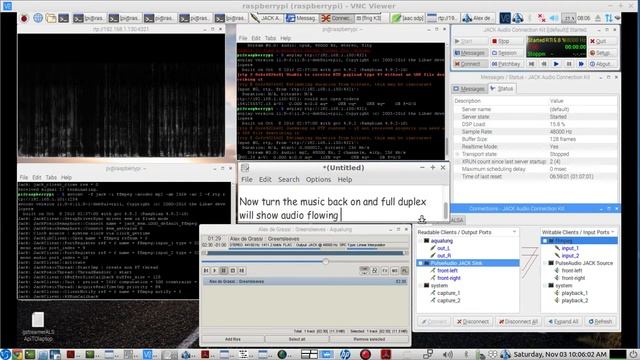
Task: Collapse the aqualung client in output ports
Action: [420, 241]
